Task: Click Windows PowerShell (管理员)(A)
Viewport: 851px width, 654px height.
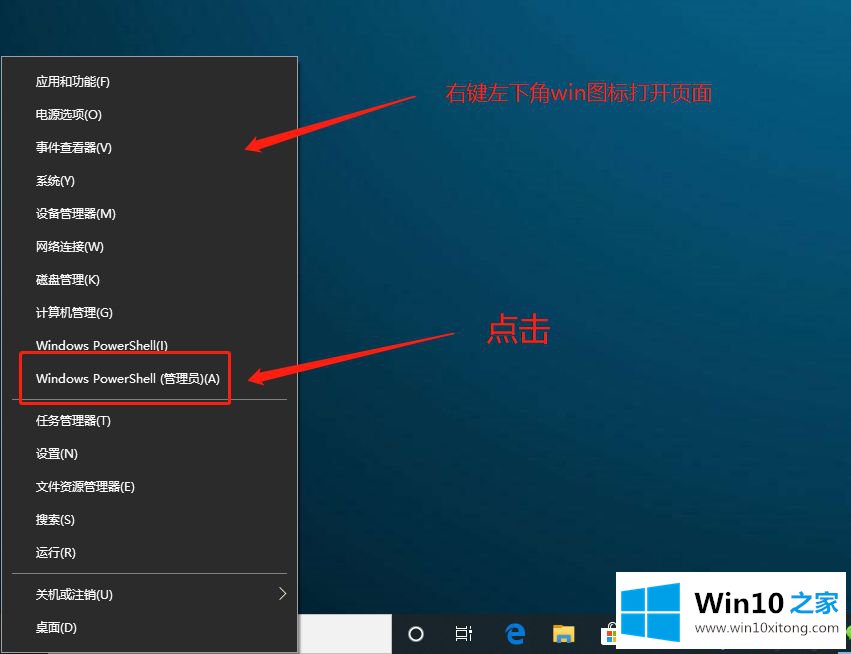Action: coord(127,379)
